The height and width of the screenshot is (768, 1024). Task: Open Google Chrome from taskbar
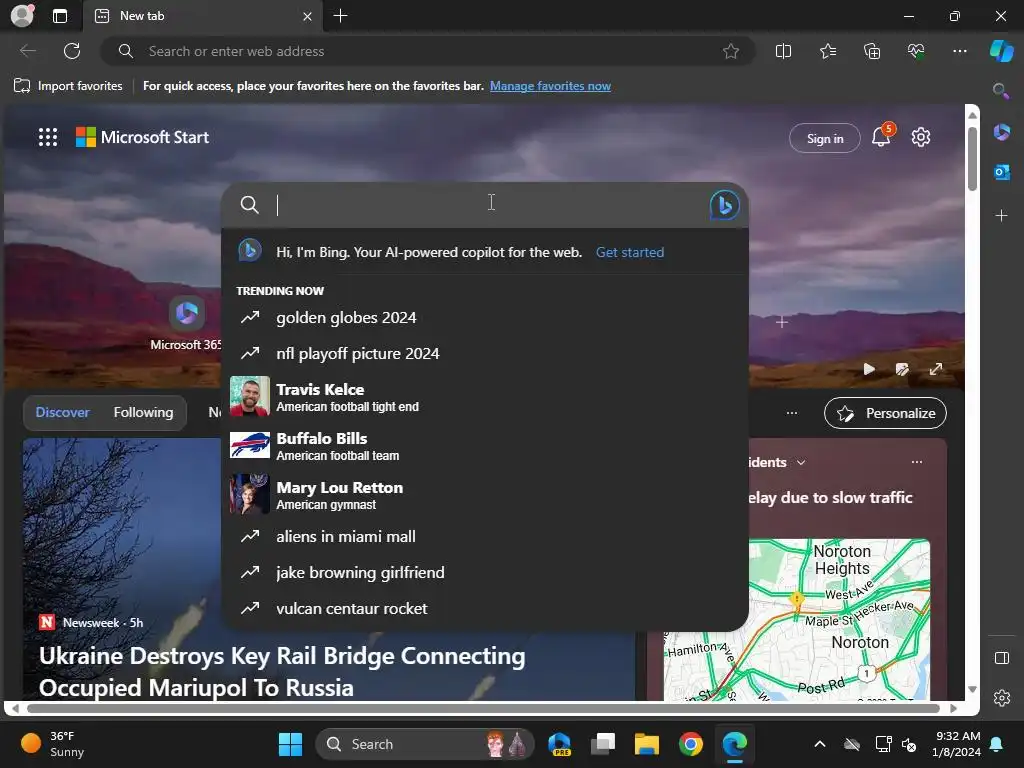[x=690, y=744]
